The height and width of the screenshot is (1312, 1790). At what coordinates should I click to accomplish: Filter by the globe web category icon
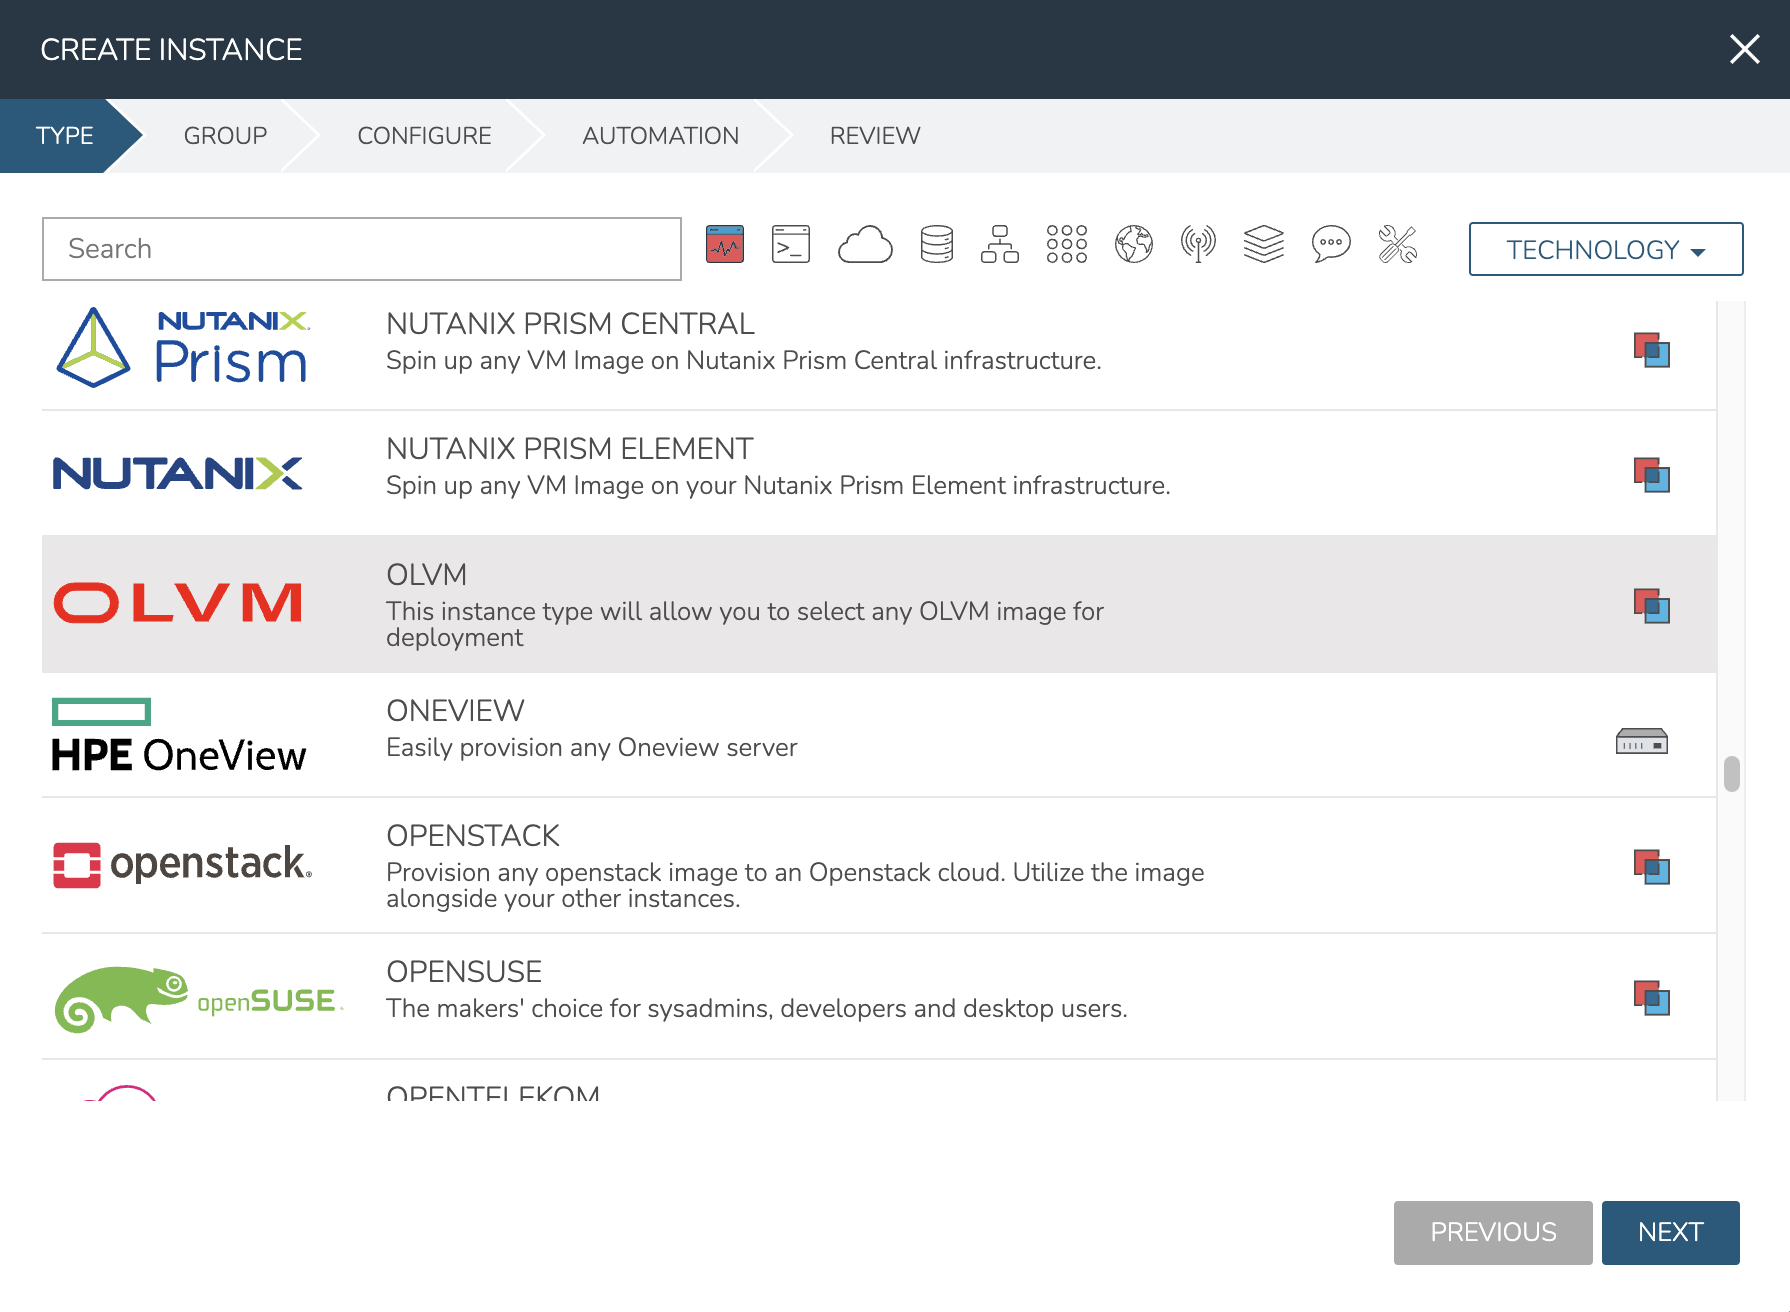point(1134,245)
